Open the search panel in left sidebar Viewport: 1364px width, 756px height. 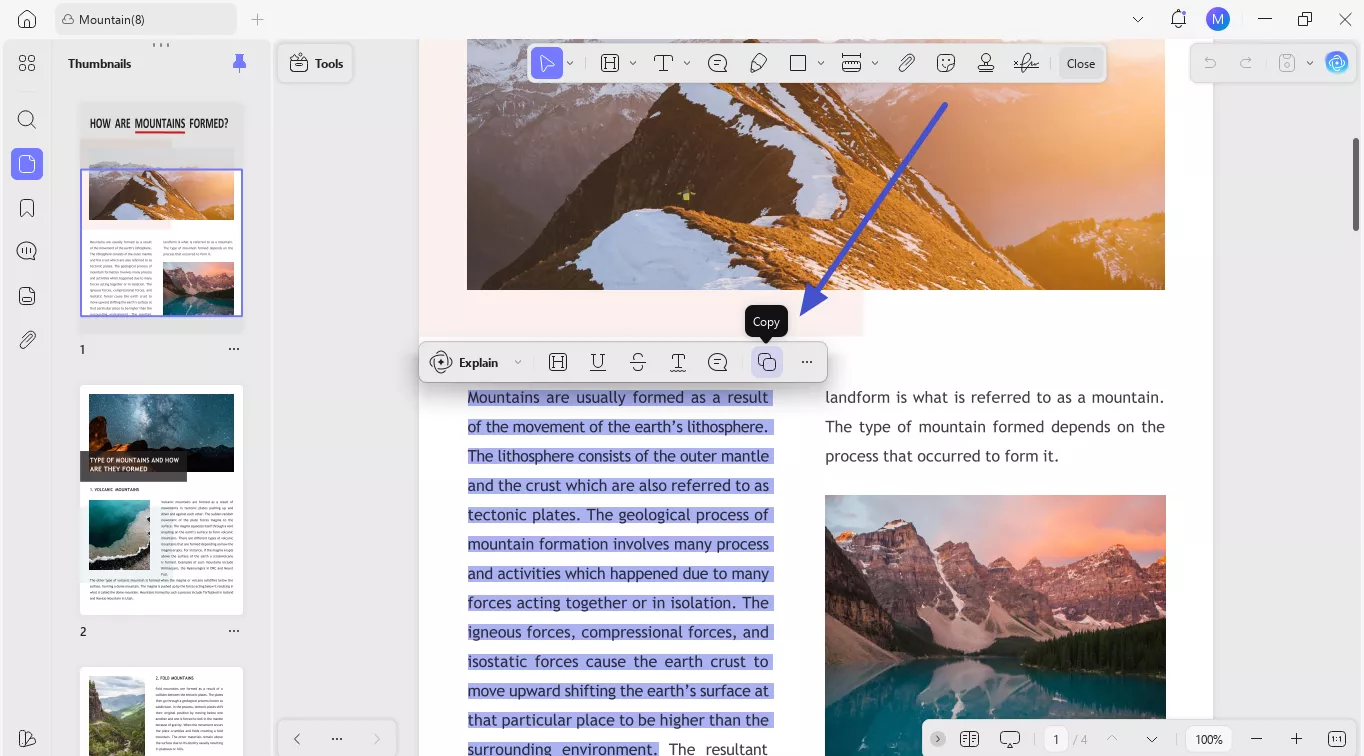27,120
